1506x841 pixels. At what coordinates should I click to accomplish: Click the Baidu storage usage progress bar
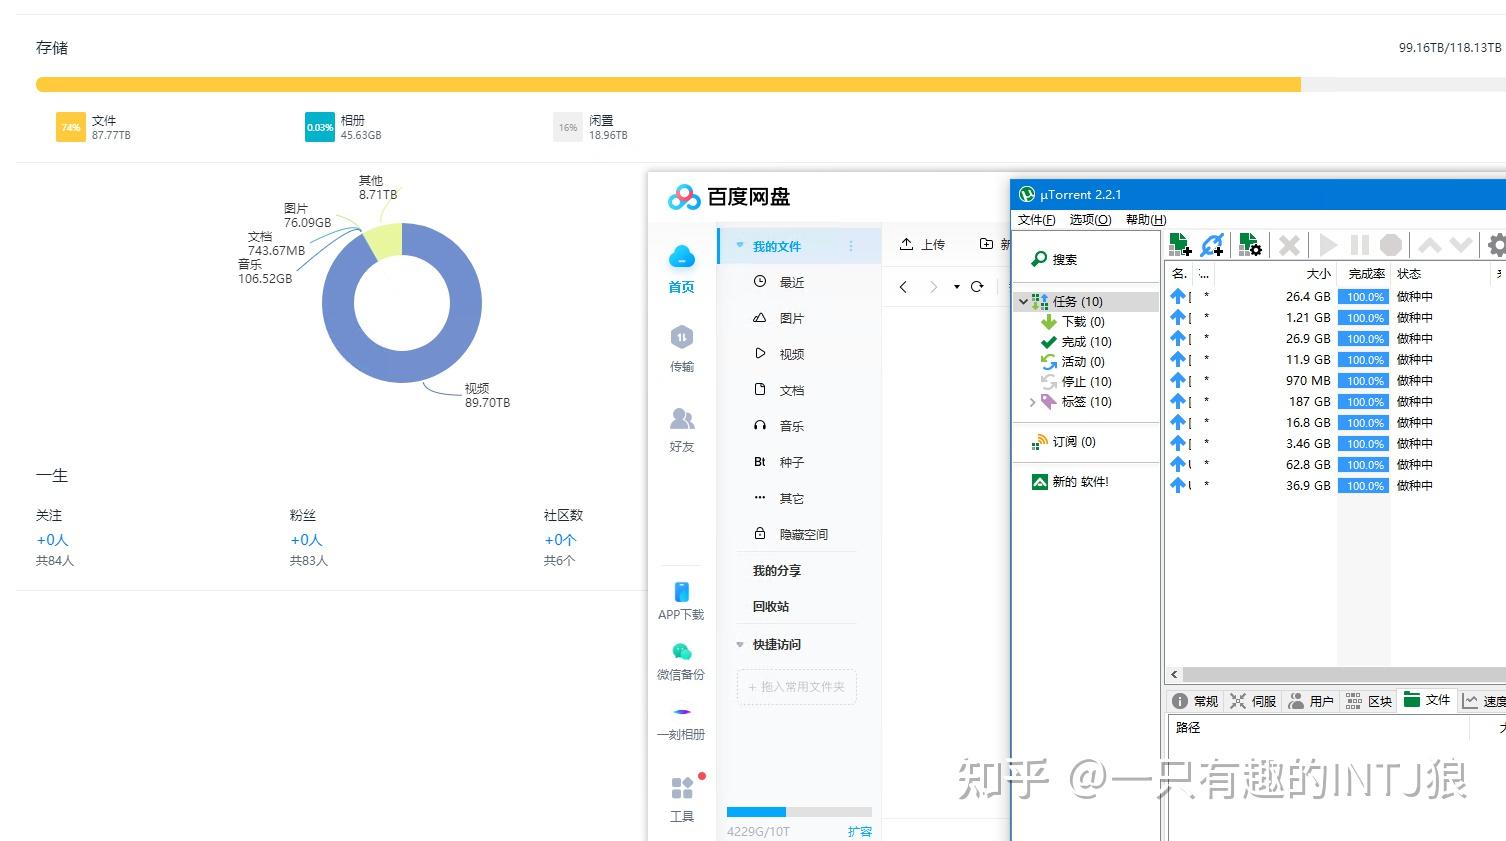[x=799, y=812]
